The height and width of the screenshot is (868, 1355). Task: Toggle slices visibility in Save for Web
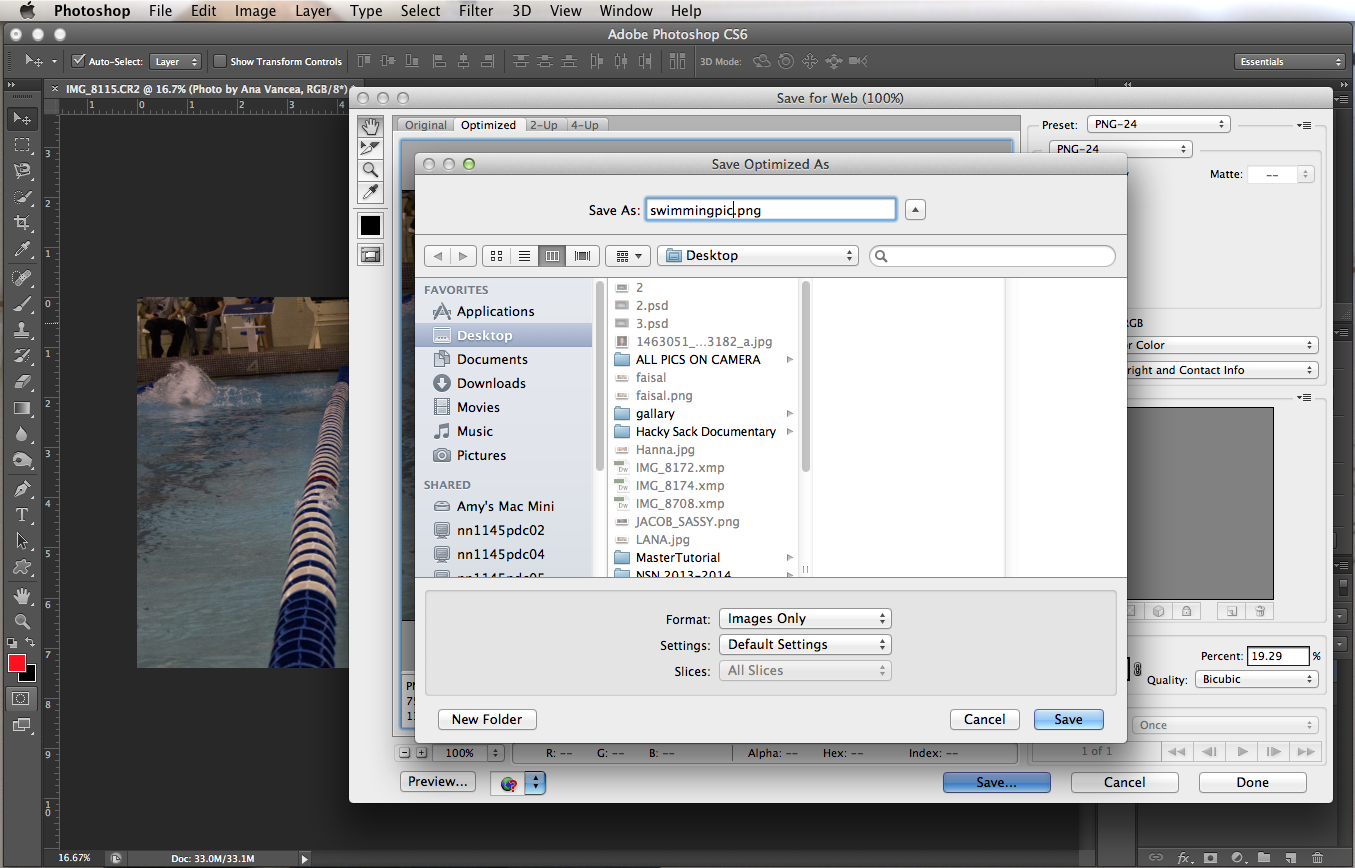click(x=370, y=255)
